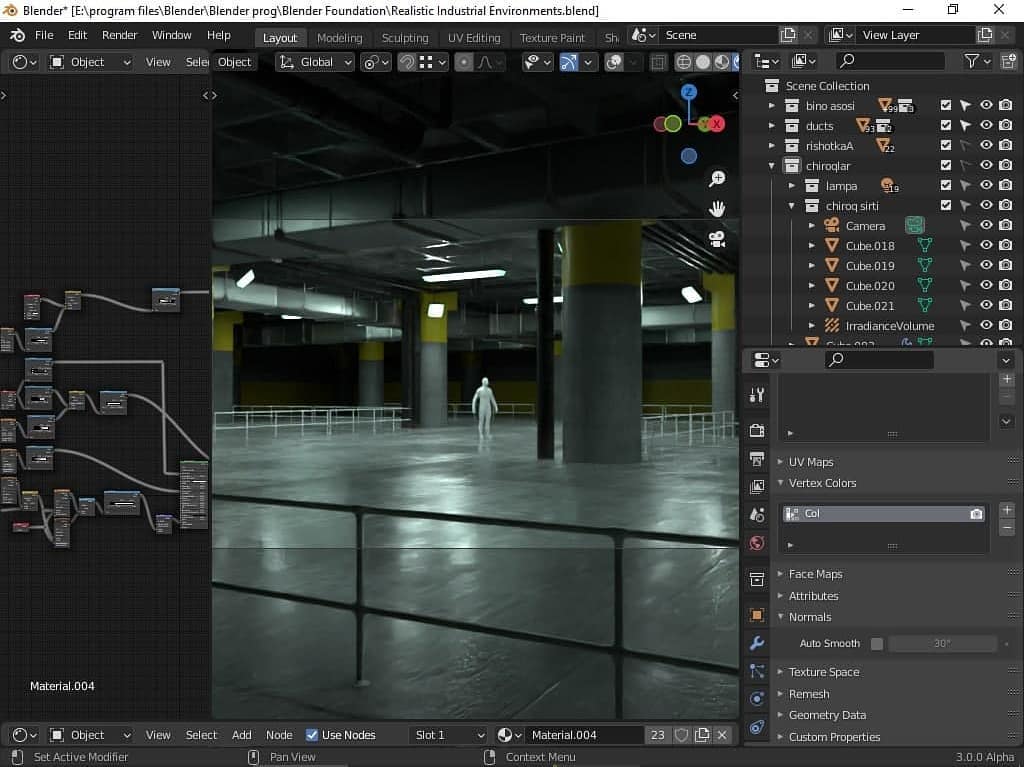Image resolution: width=1024 pixels, height=767 pixels.
Task: Uncheck the bino asosi collection checkbox
Action: [946, 105]
